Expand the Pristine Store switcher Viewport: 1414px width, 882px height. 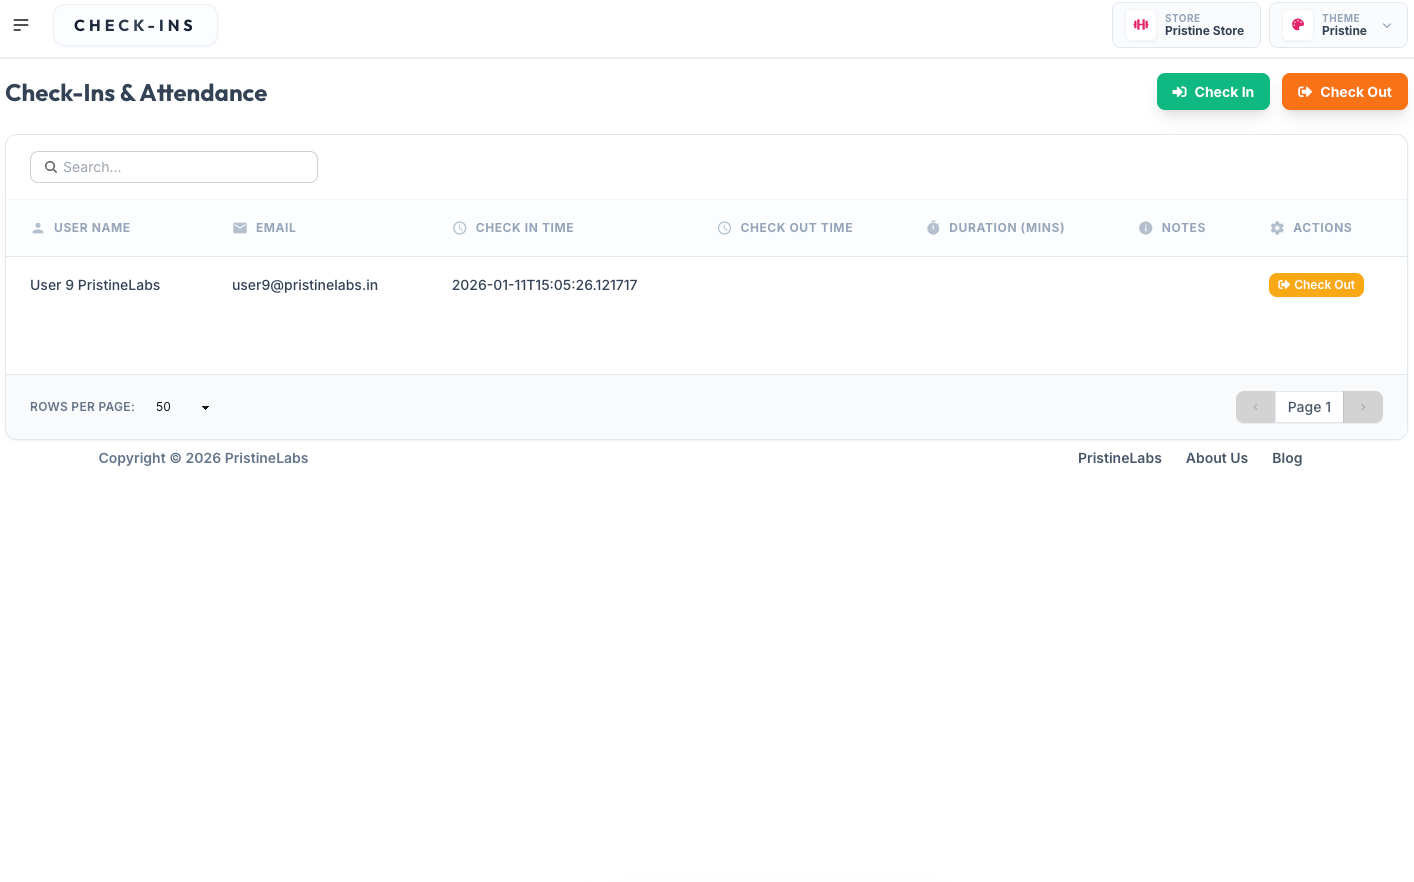click(x=1186, y=24)
